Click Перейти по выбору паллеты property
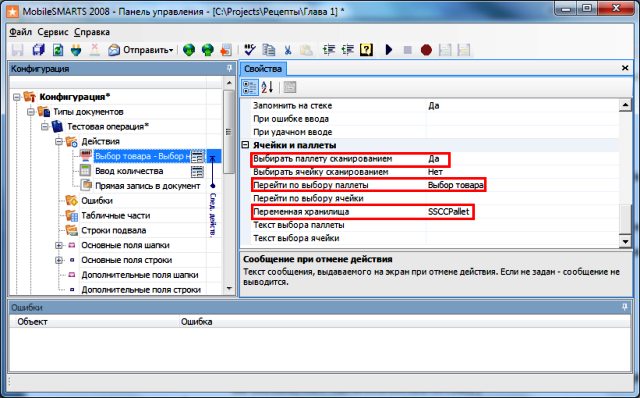Image resolution: width=640 pixels, height=398 pixels. pyautogui.click(x=311, y=185)
